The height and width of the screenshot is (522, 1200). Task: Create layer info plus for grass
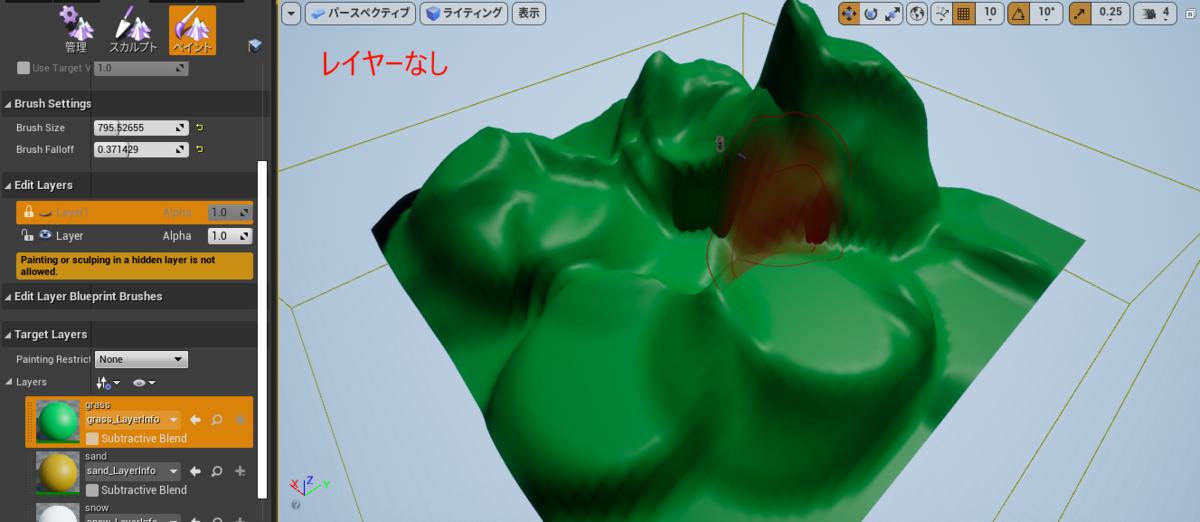click(x=240, y=420)
